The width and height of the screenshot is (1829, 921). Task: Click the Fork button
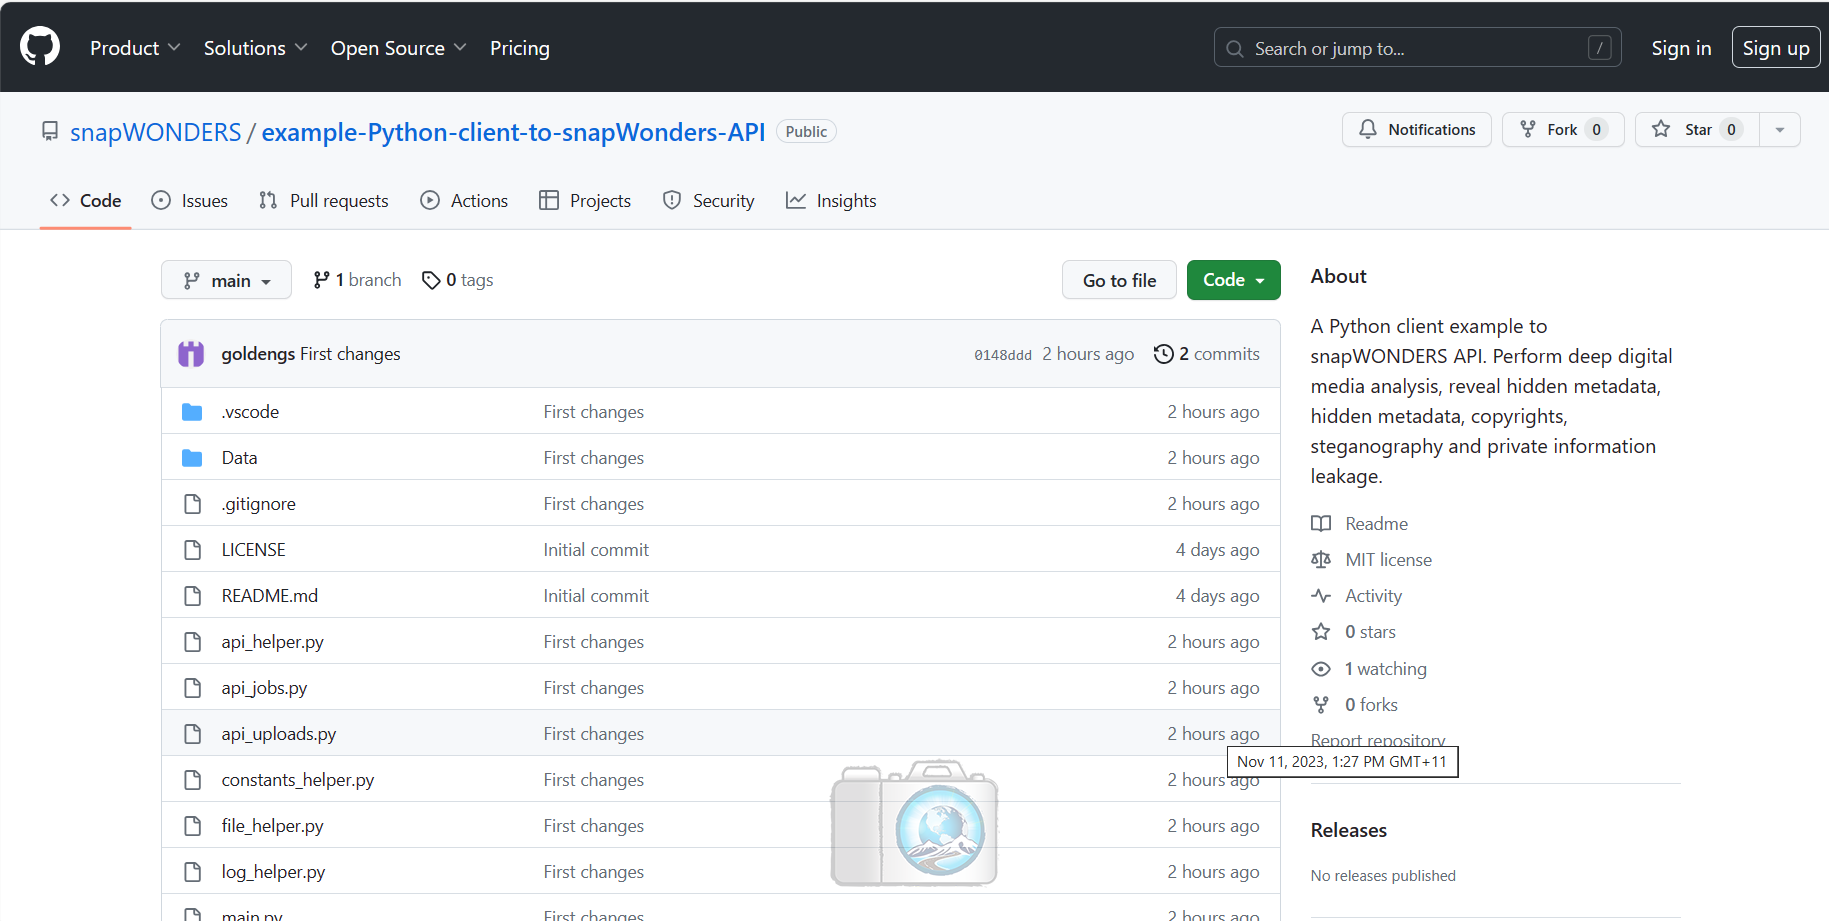[x=1563, y=130]
